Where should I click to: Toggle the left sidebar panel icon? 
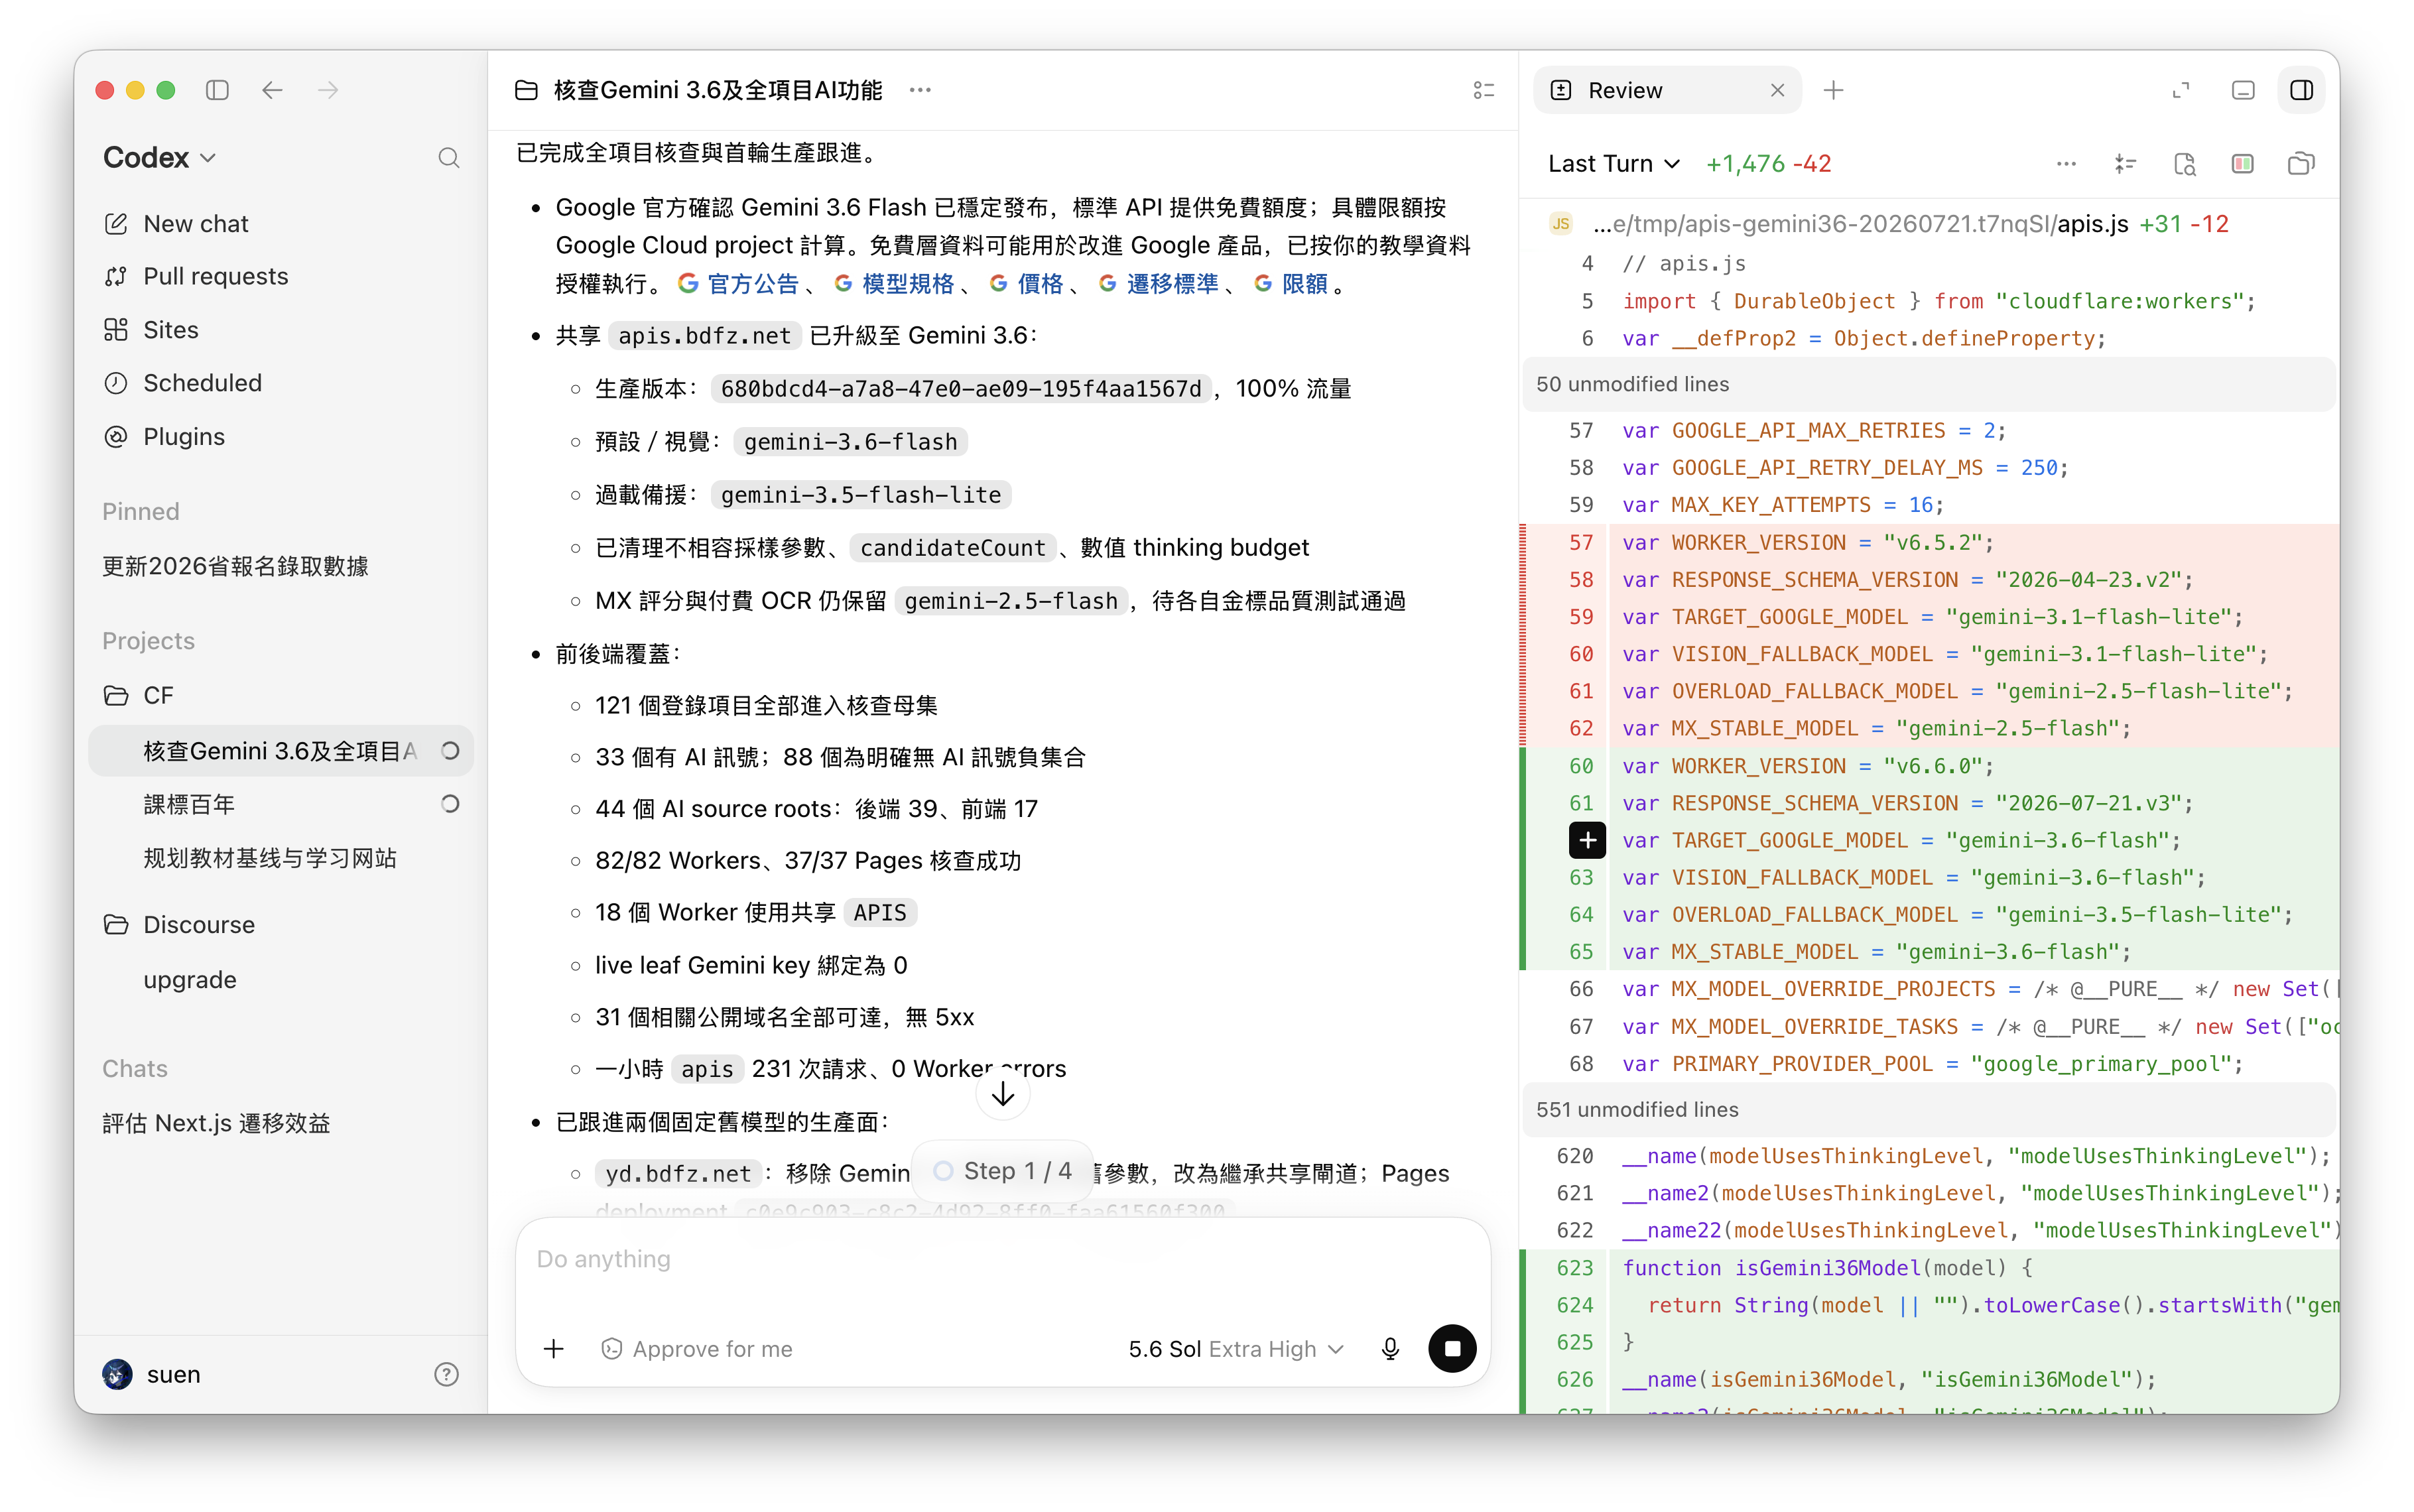click(x=217, y=90)
